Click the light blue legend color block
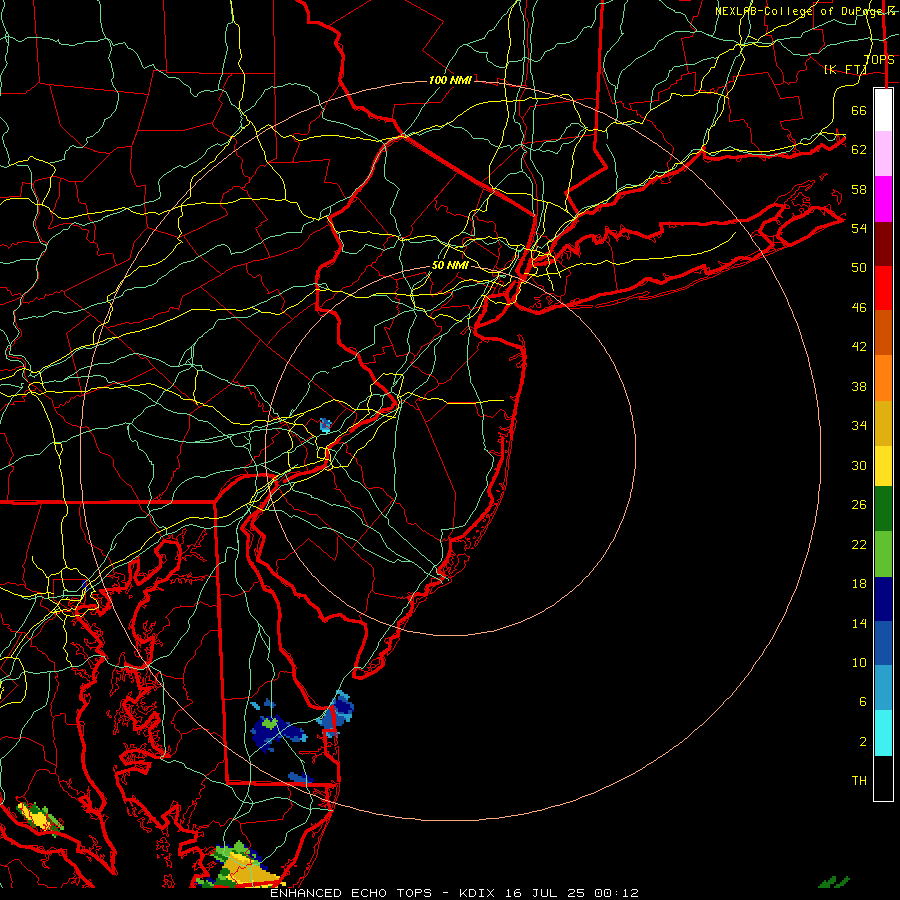 point(883,688)
